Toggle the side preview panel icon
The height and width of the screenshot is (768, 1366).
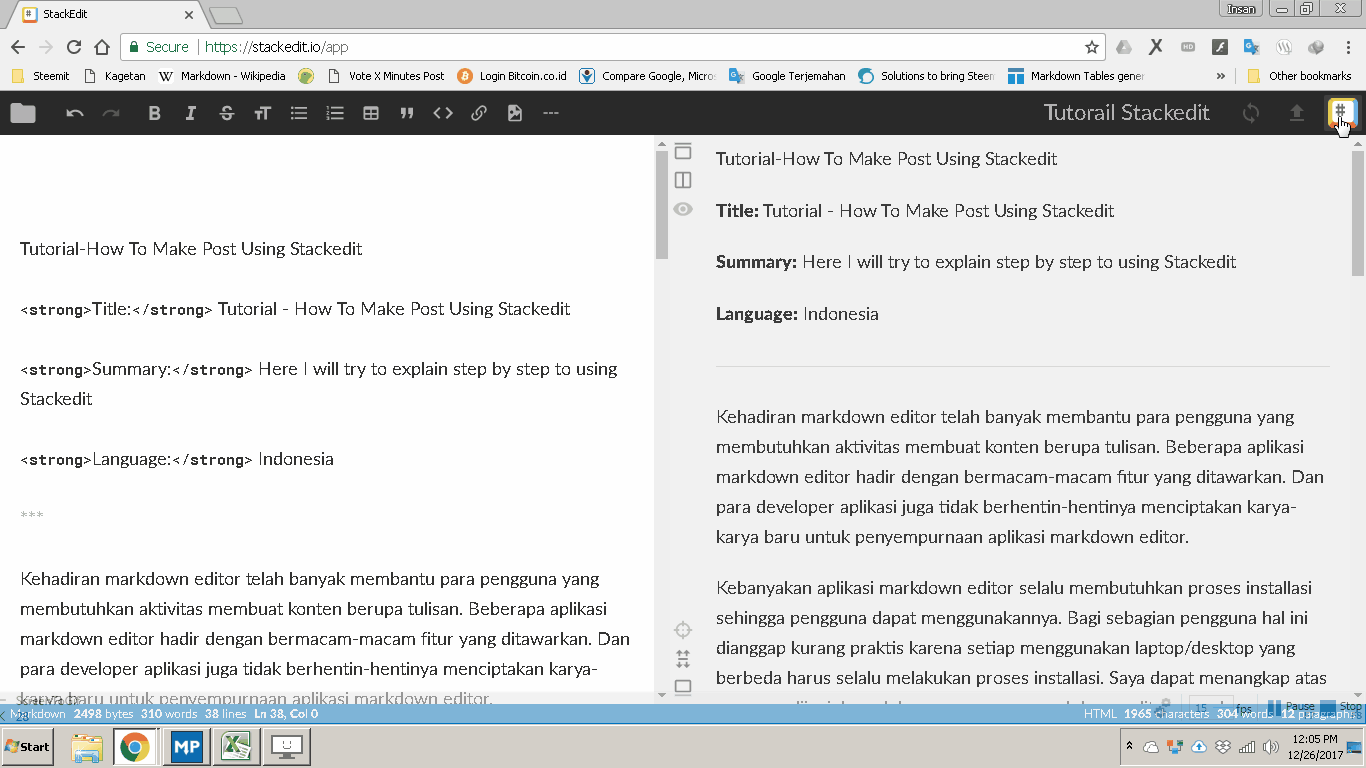tap(683, 180)
